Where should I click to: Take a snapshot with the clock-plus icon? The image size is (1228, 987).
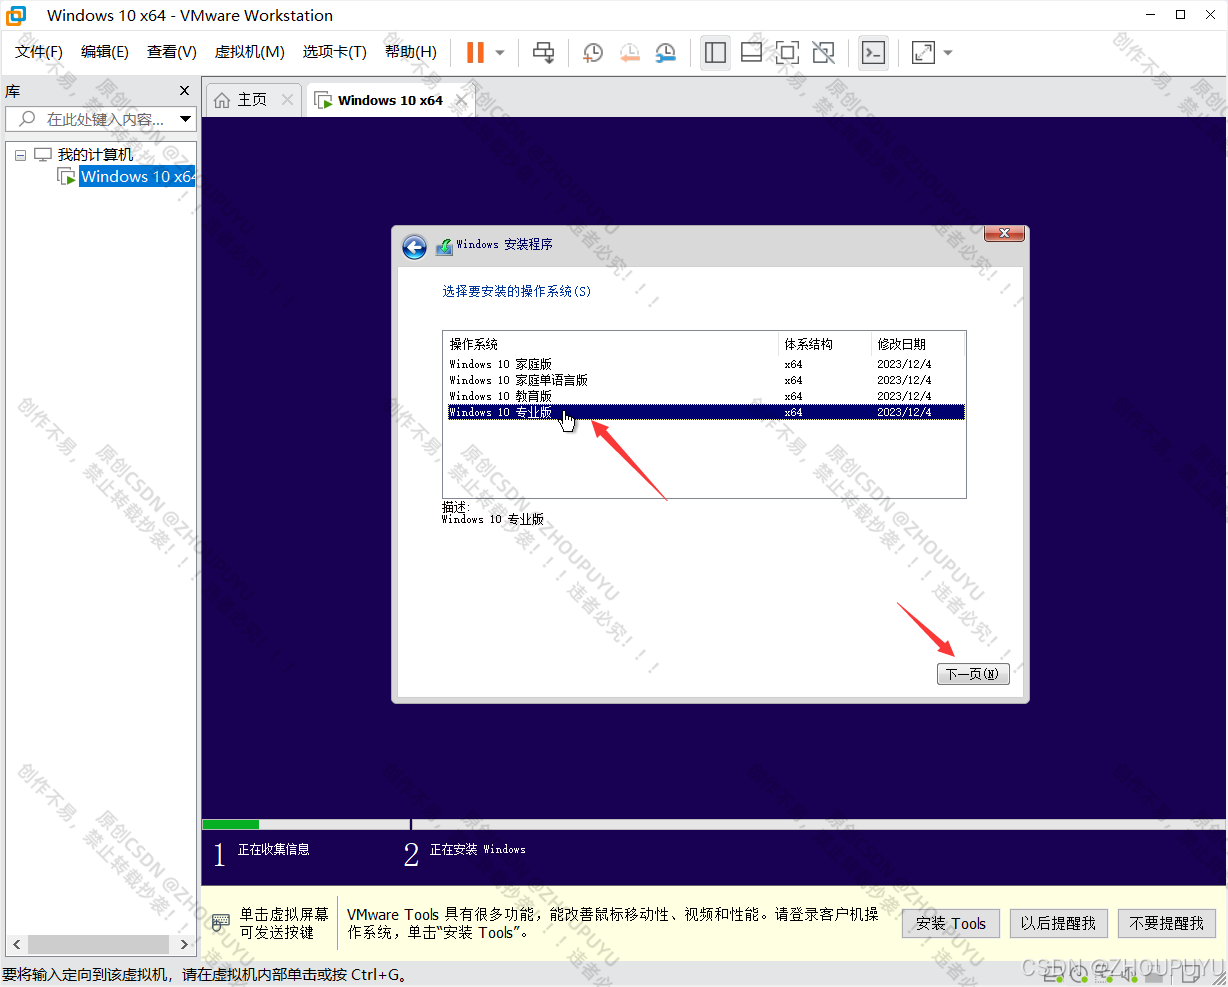[x=593, y=52]
